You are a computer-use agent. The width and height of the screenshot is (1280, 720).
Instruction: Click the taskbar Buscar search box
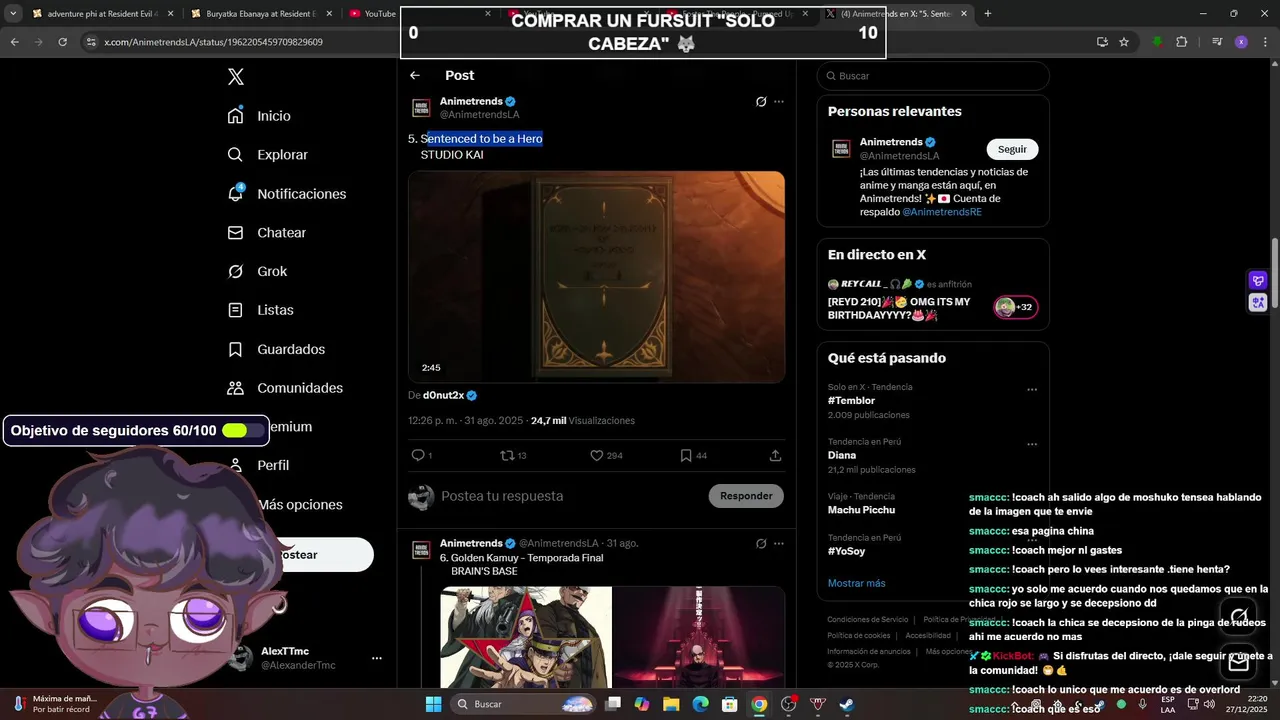click(x=525, y=704)
